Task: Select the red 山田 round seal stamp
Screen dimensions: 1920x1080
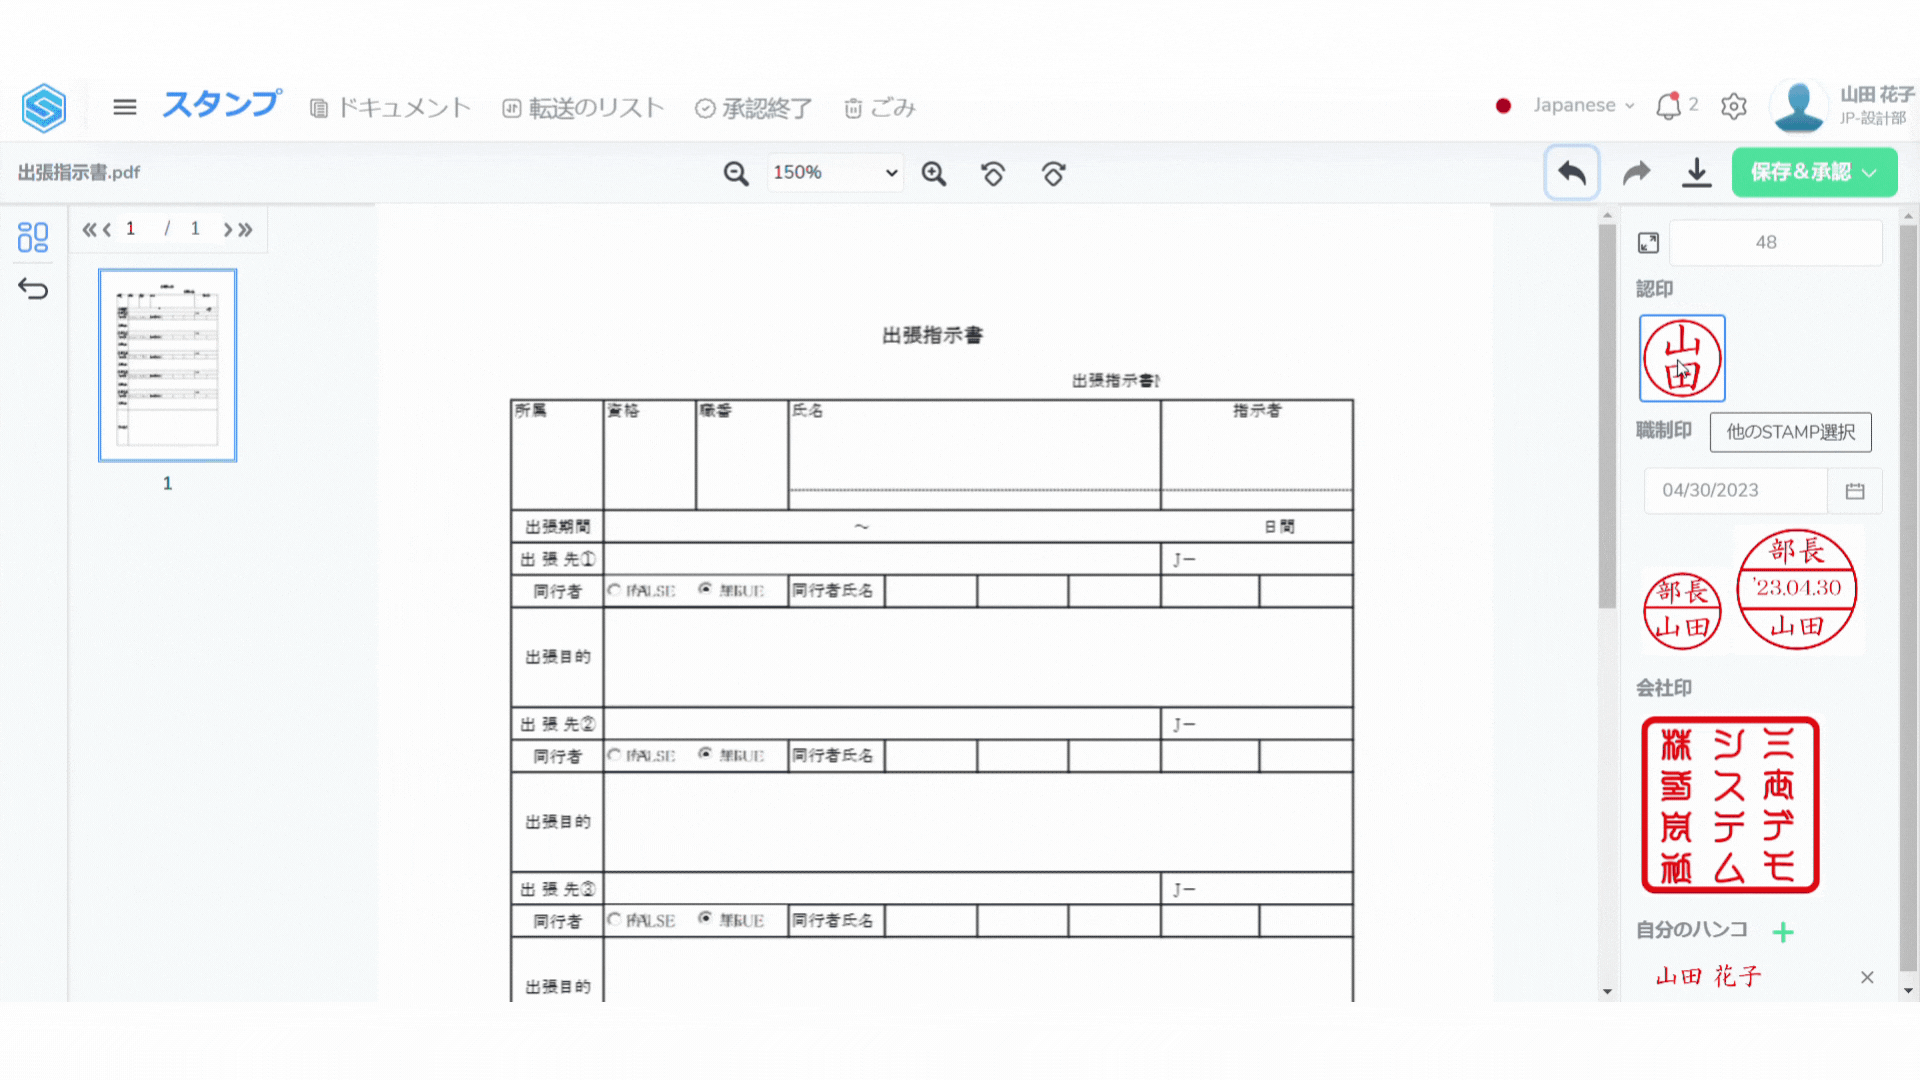Action: tap(1682, 358)
